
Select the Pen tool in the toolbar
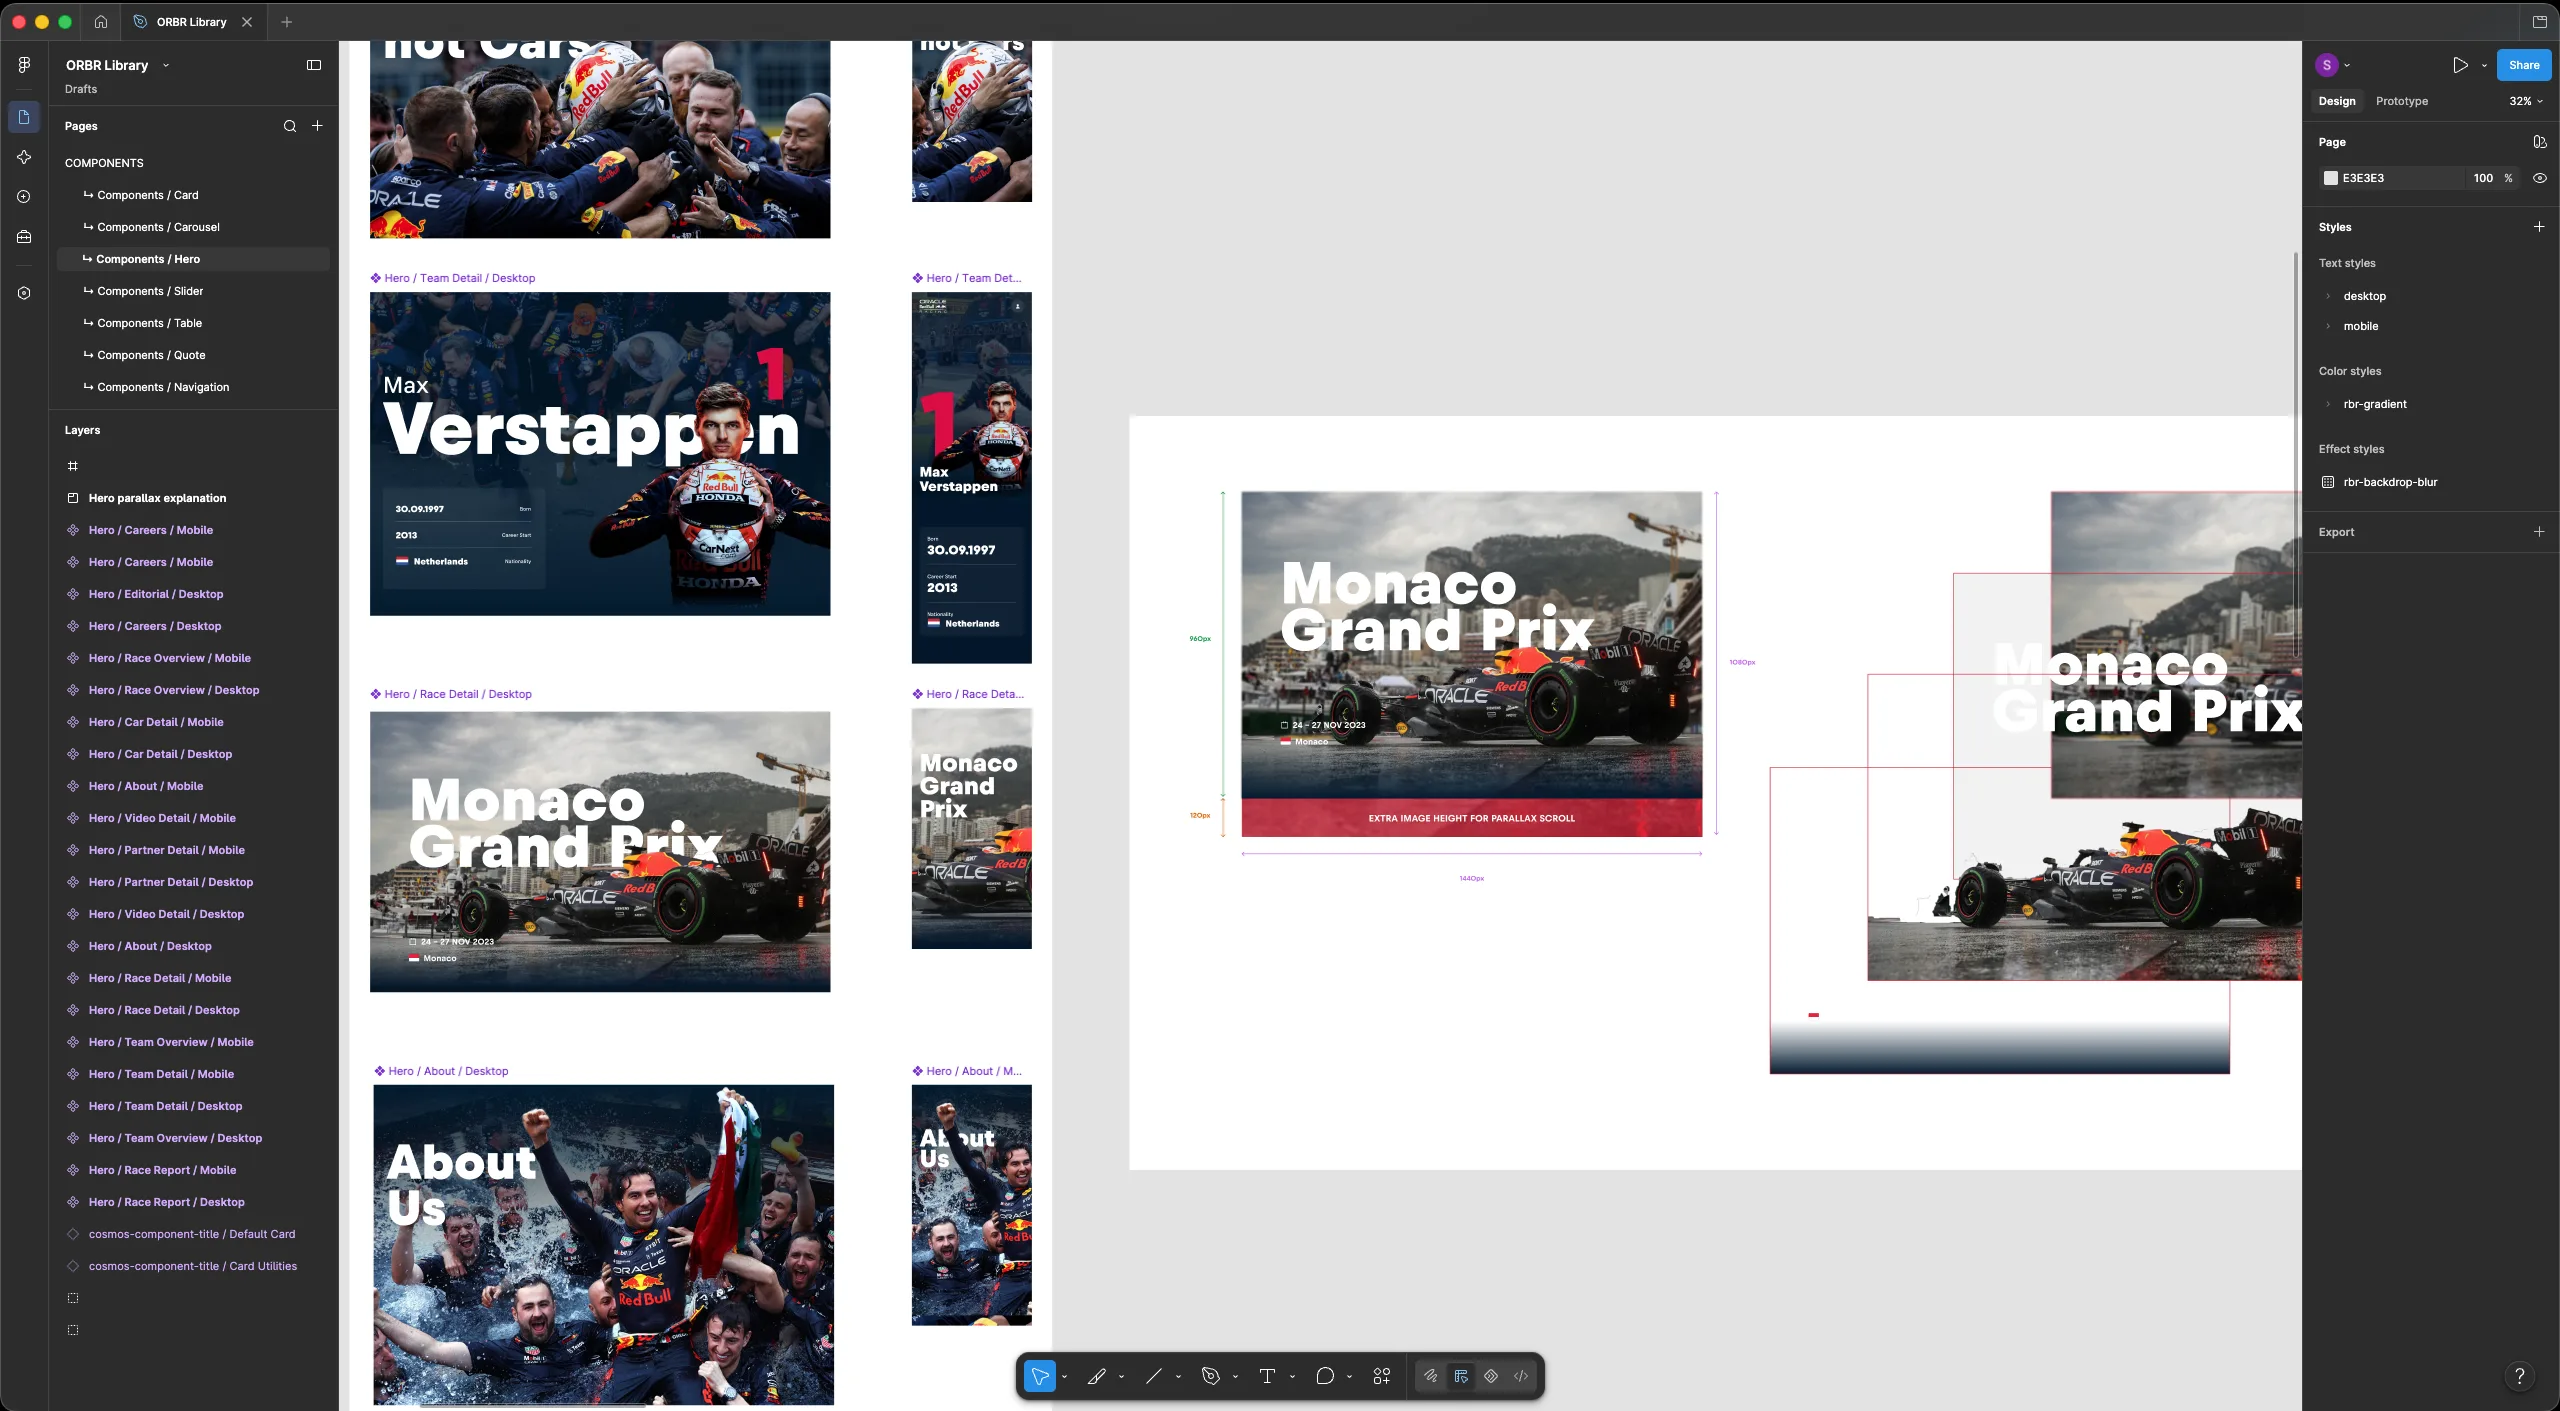1210,1377
